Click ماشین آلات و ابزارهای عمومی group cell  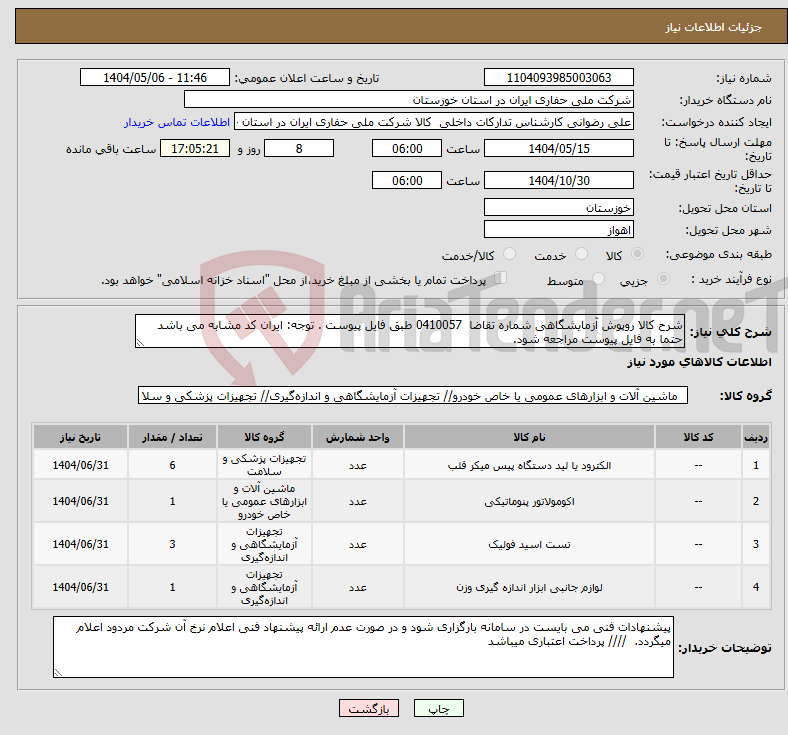264,501
